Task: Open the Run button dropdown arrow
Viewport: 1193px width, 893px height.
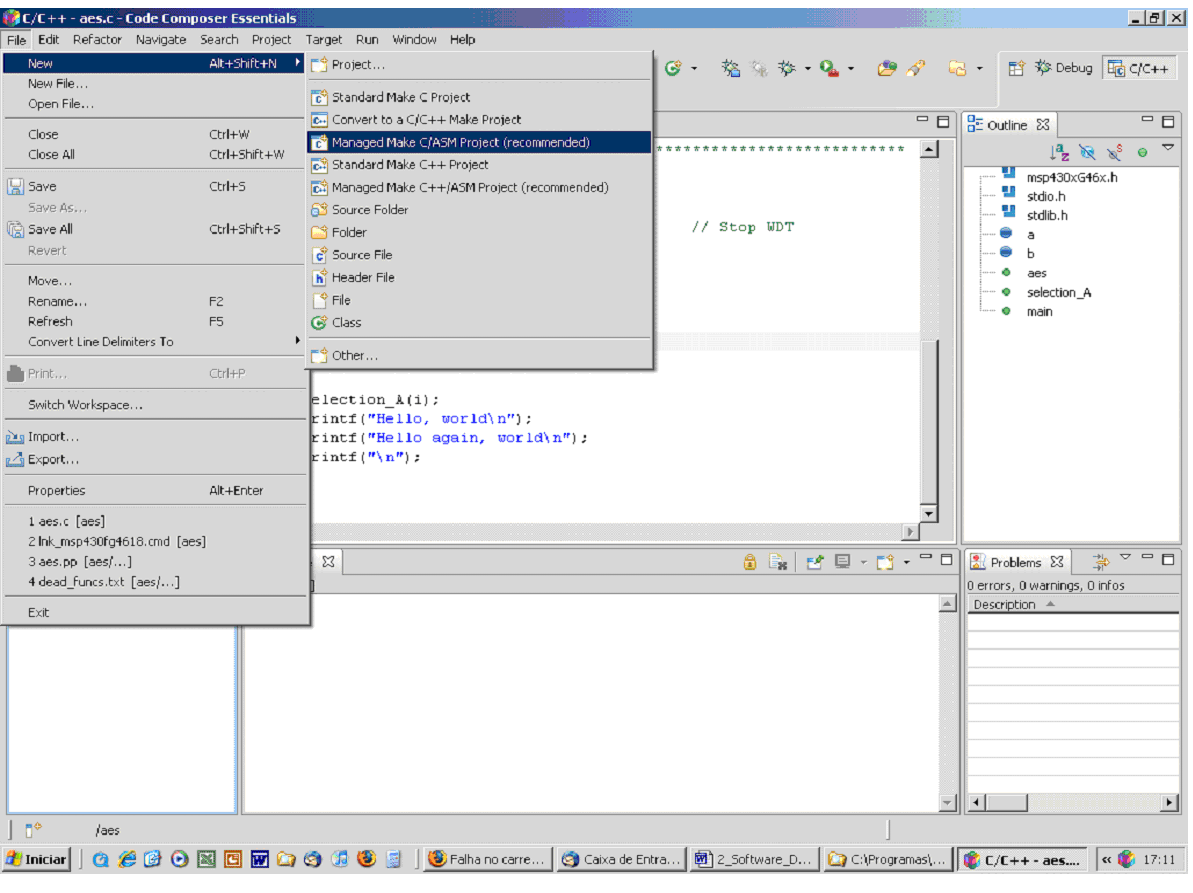Action: (849, 67)
